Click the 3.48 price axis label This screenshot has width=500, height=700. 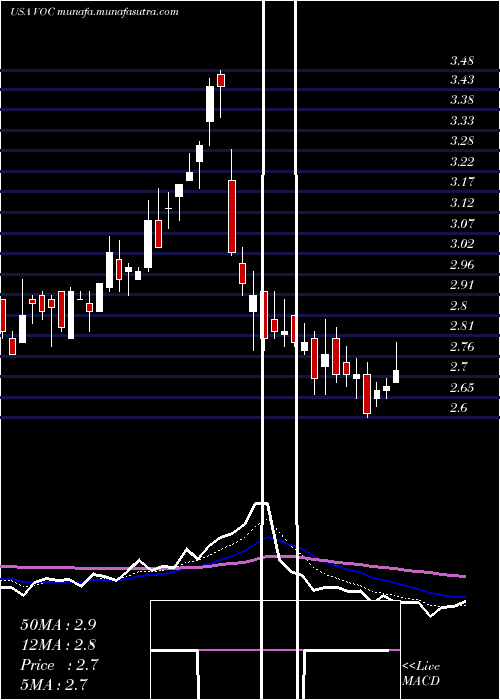click(462, 61)
